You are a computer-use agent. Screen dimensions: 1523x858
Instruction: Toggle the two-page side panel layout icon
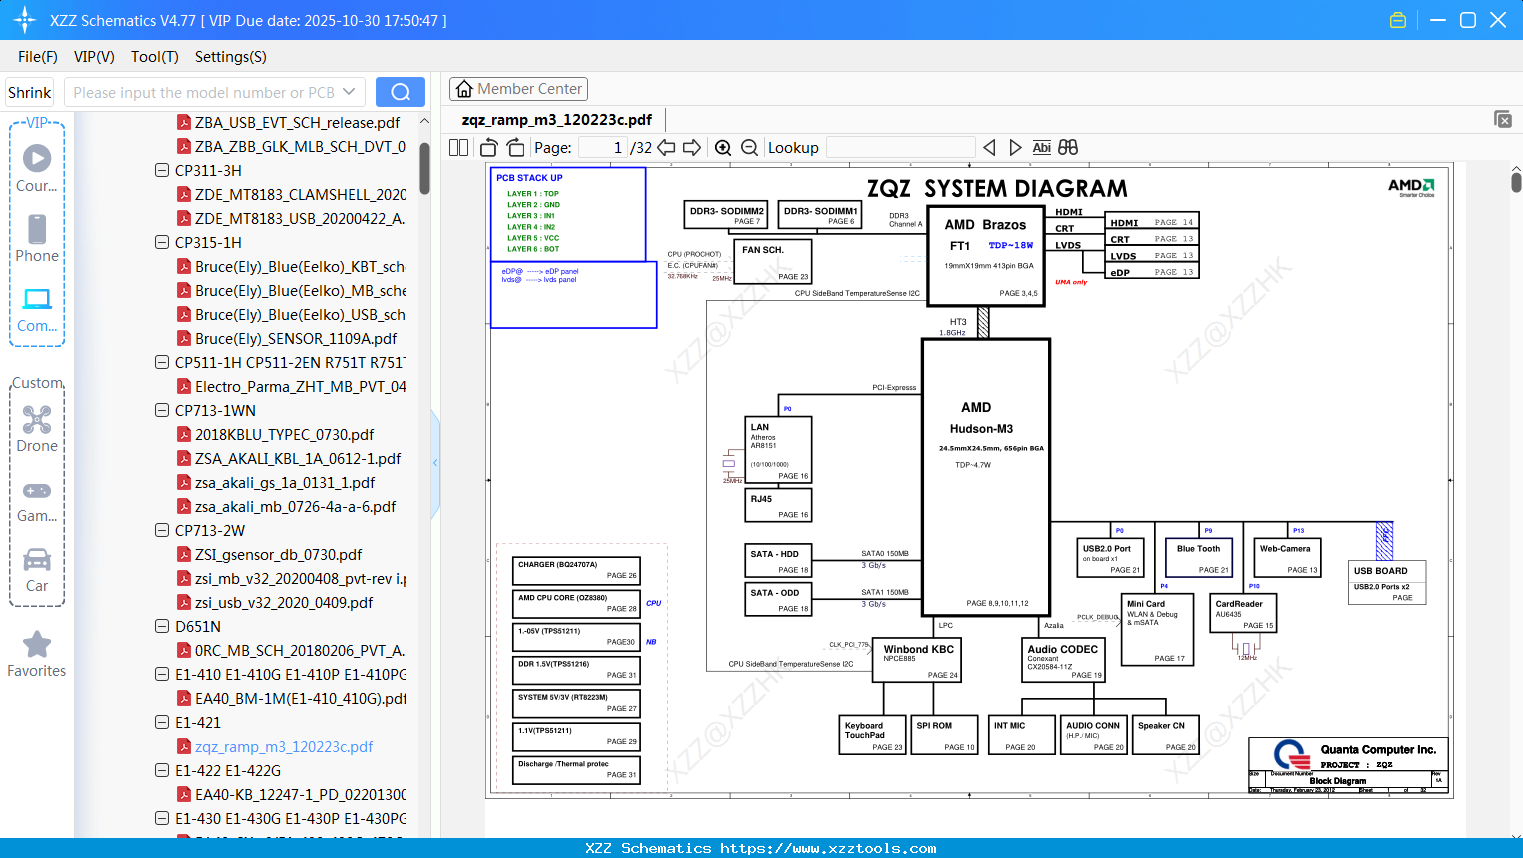[x=458, y=147]
